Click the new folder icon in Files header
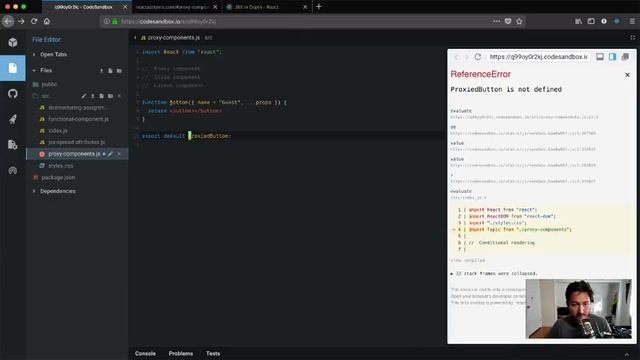640x360 pixels. tap(119, 71)
